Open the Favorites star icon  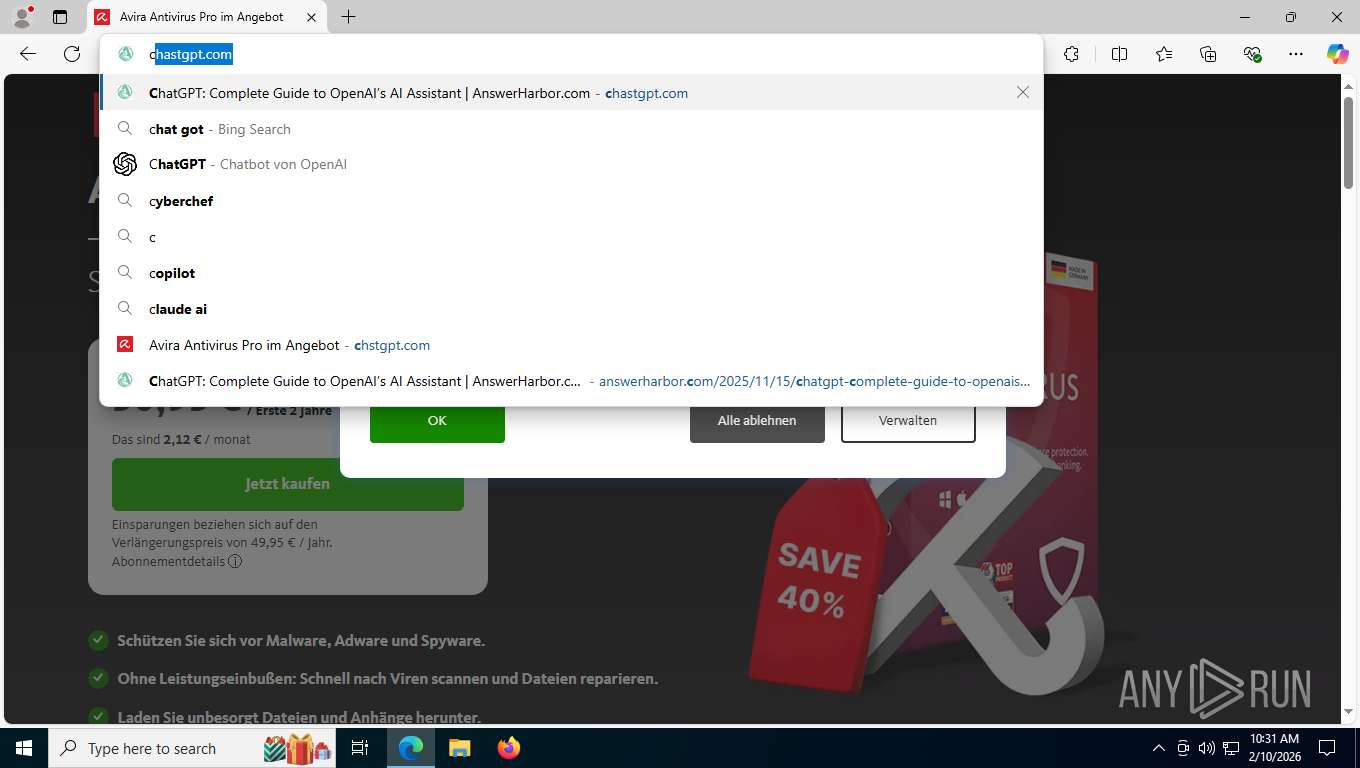1164,54
